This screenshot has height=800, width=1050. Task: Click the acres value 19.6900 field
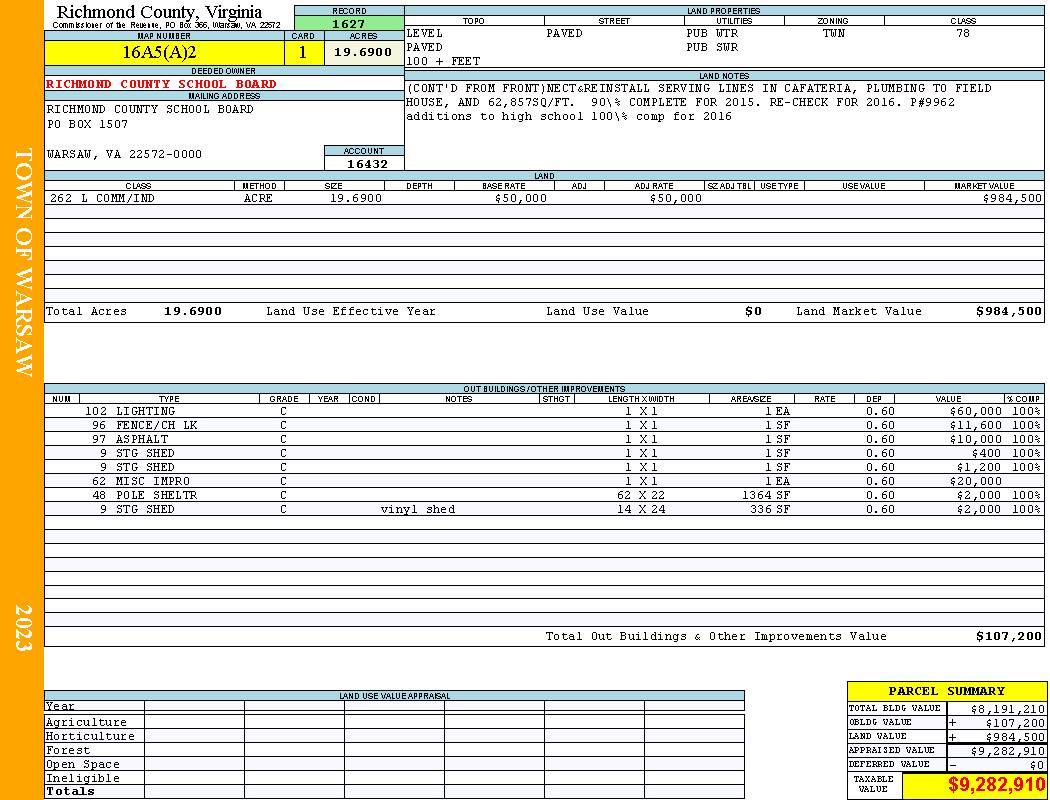[x=364, y=53]
